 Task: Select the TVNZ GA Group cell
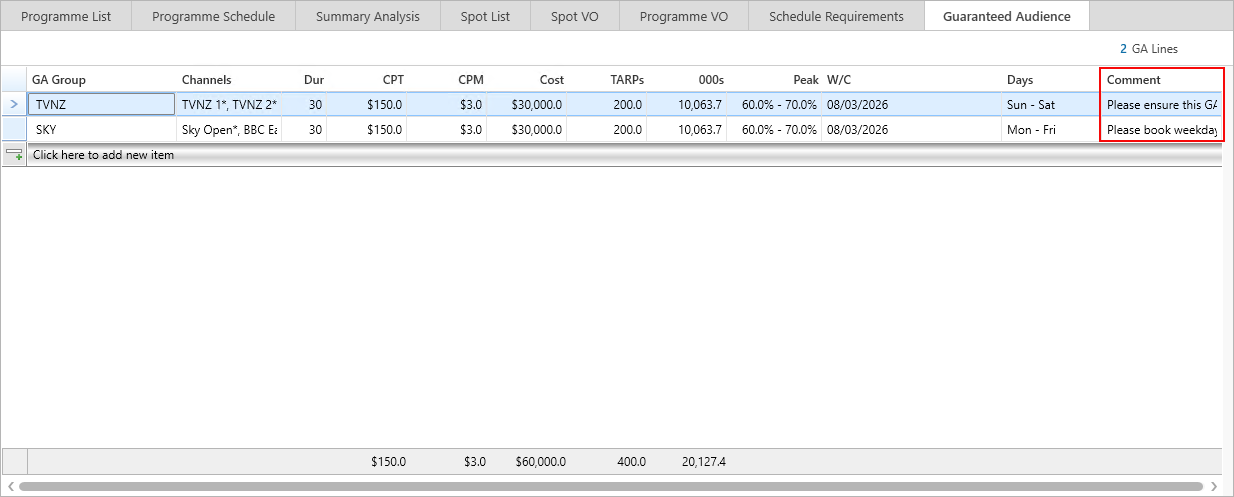pos(102,104)
